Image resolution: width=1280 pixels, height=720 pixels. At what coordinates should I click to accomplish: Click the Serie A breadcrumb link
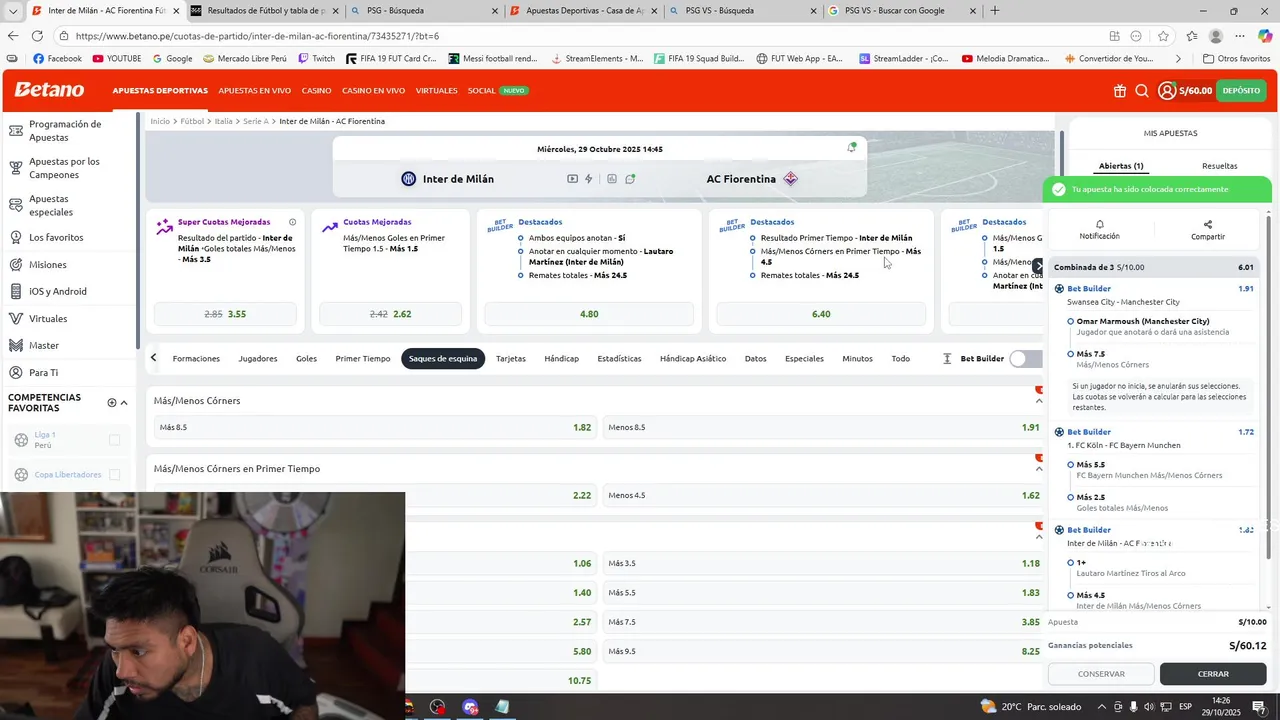pyautogui.click(x=256, y=121)
